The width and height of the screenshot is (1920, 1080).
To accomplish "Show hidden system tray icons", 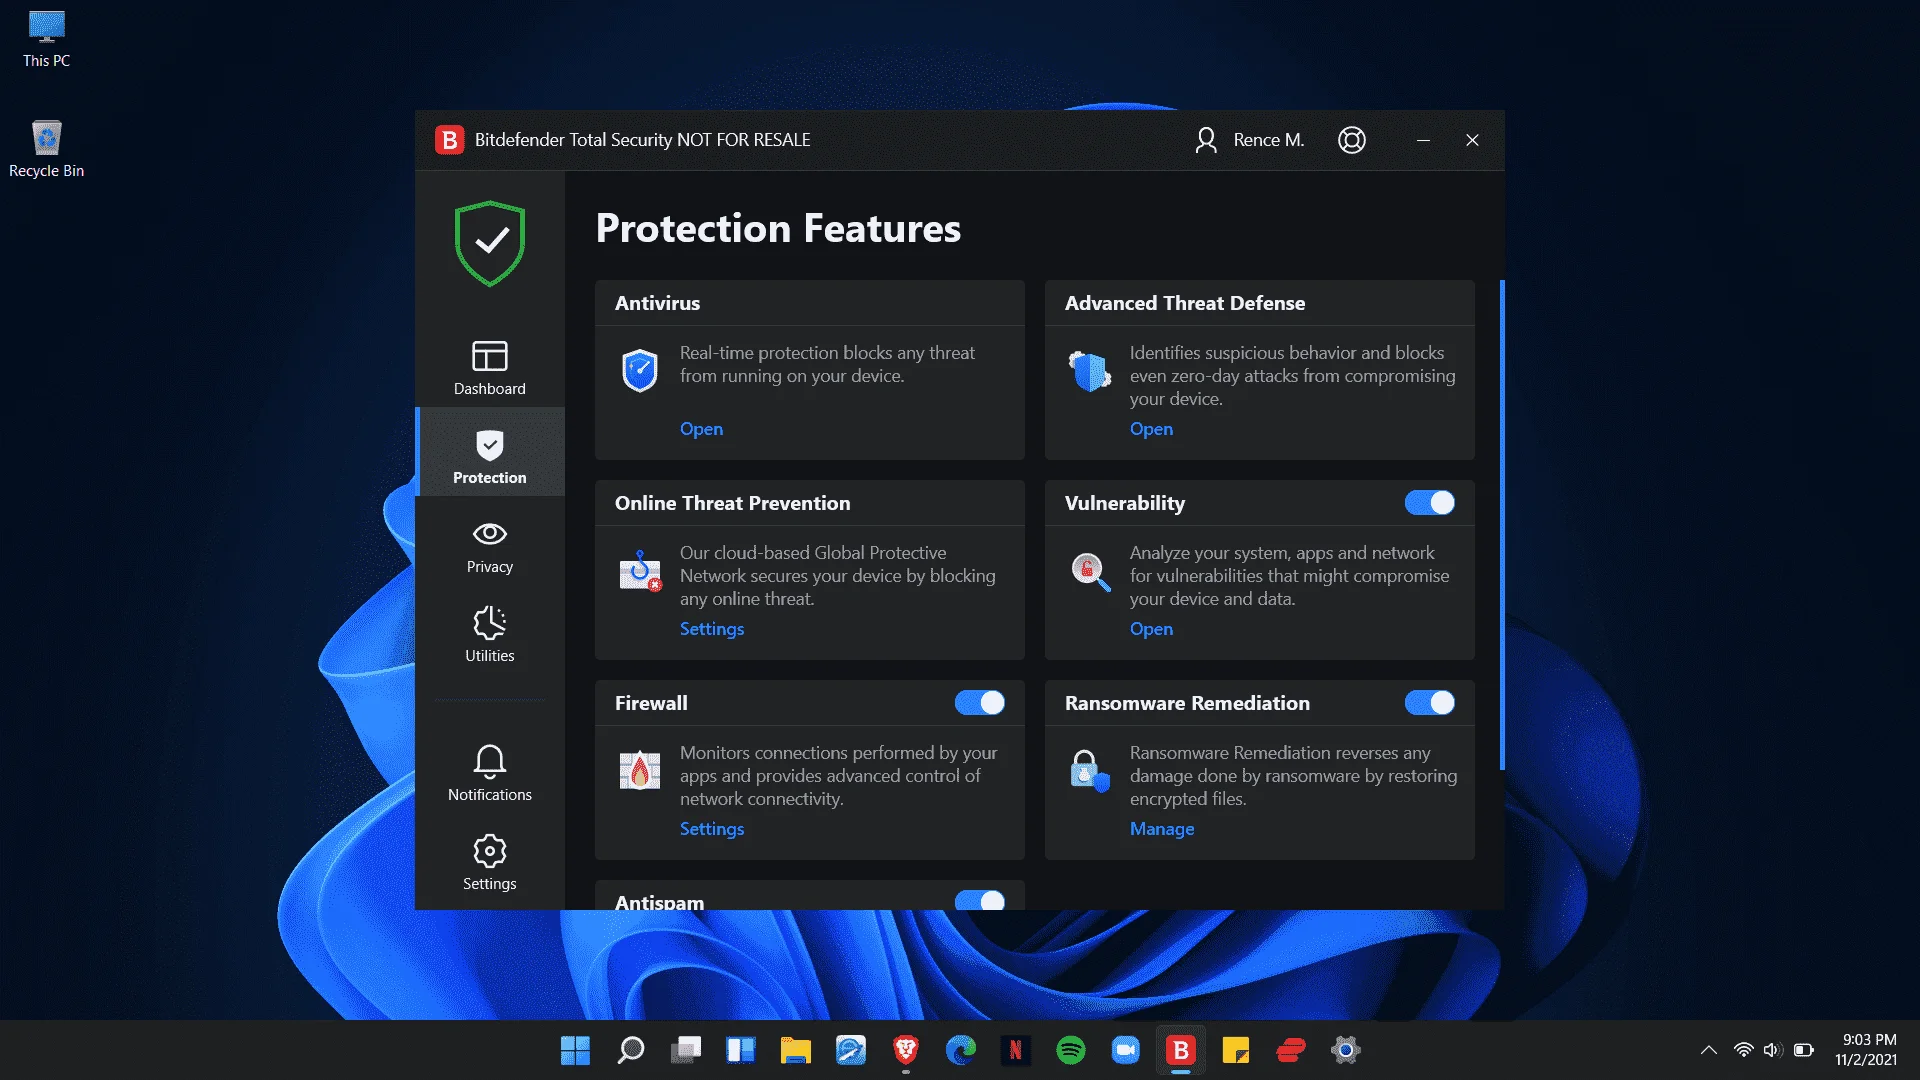I will click(1708, 1050).
